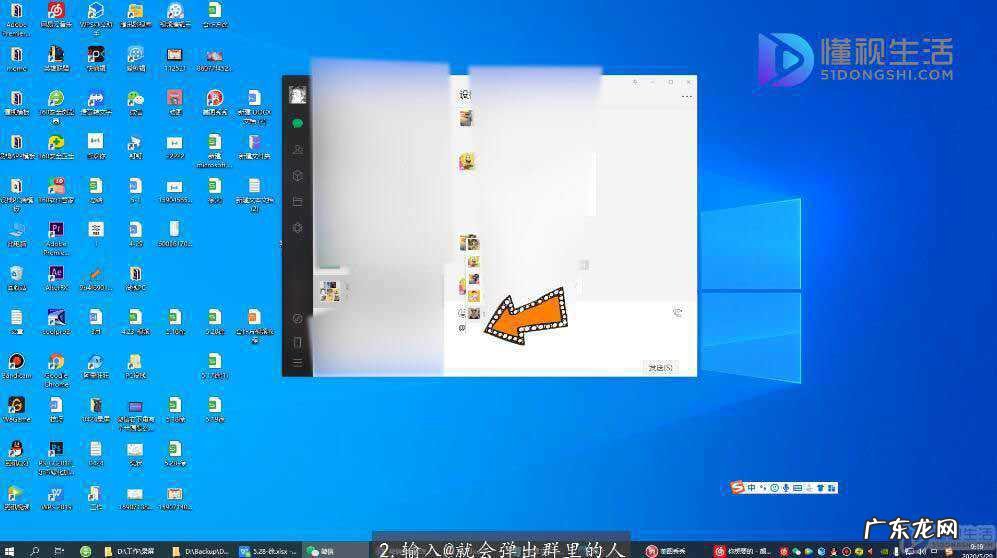Open chat info via three-dots button
This screenshot has height=558, width=997.
point(686,97)
